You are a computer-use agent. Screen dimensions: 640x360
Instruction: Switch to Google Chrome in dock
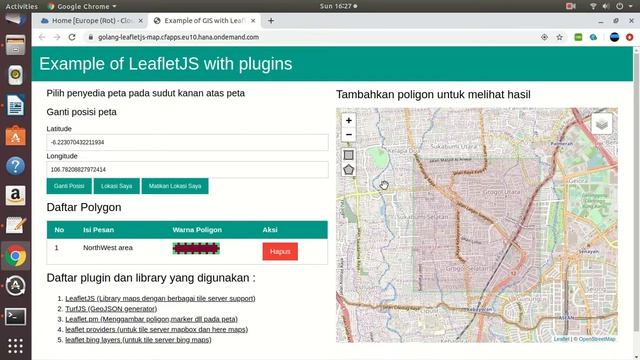coord(16,256)
